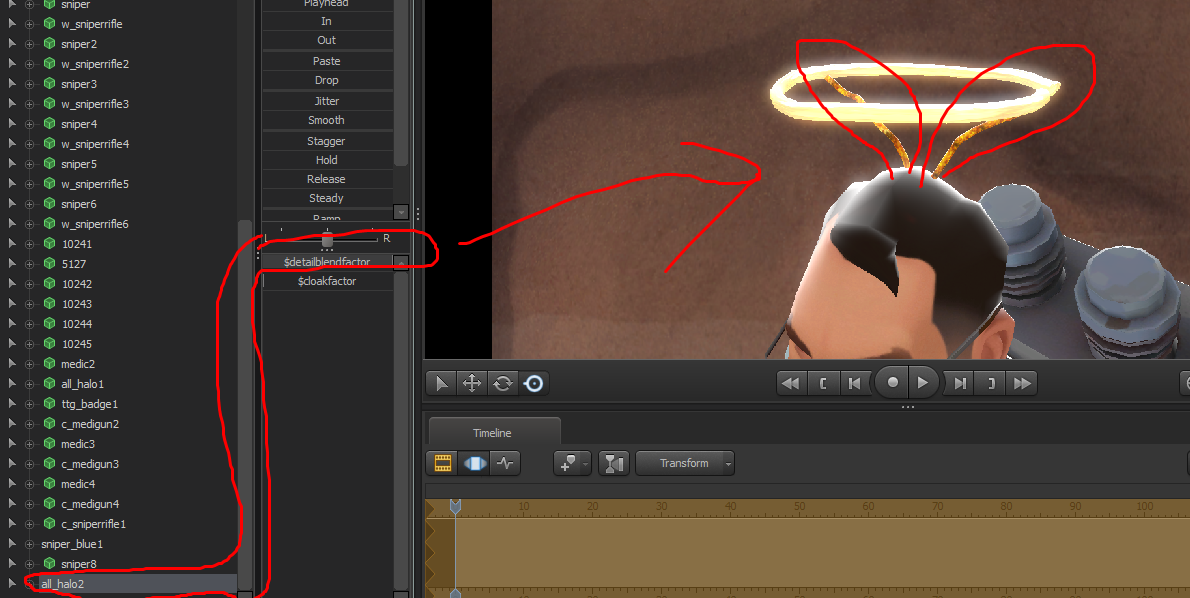Screen dimensions: 1190x598
Task: Click the green cube icon beside medic3
Action: coord(49,444)
